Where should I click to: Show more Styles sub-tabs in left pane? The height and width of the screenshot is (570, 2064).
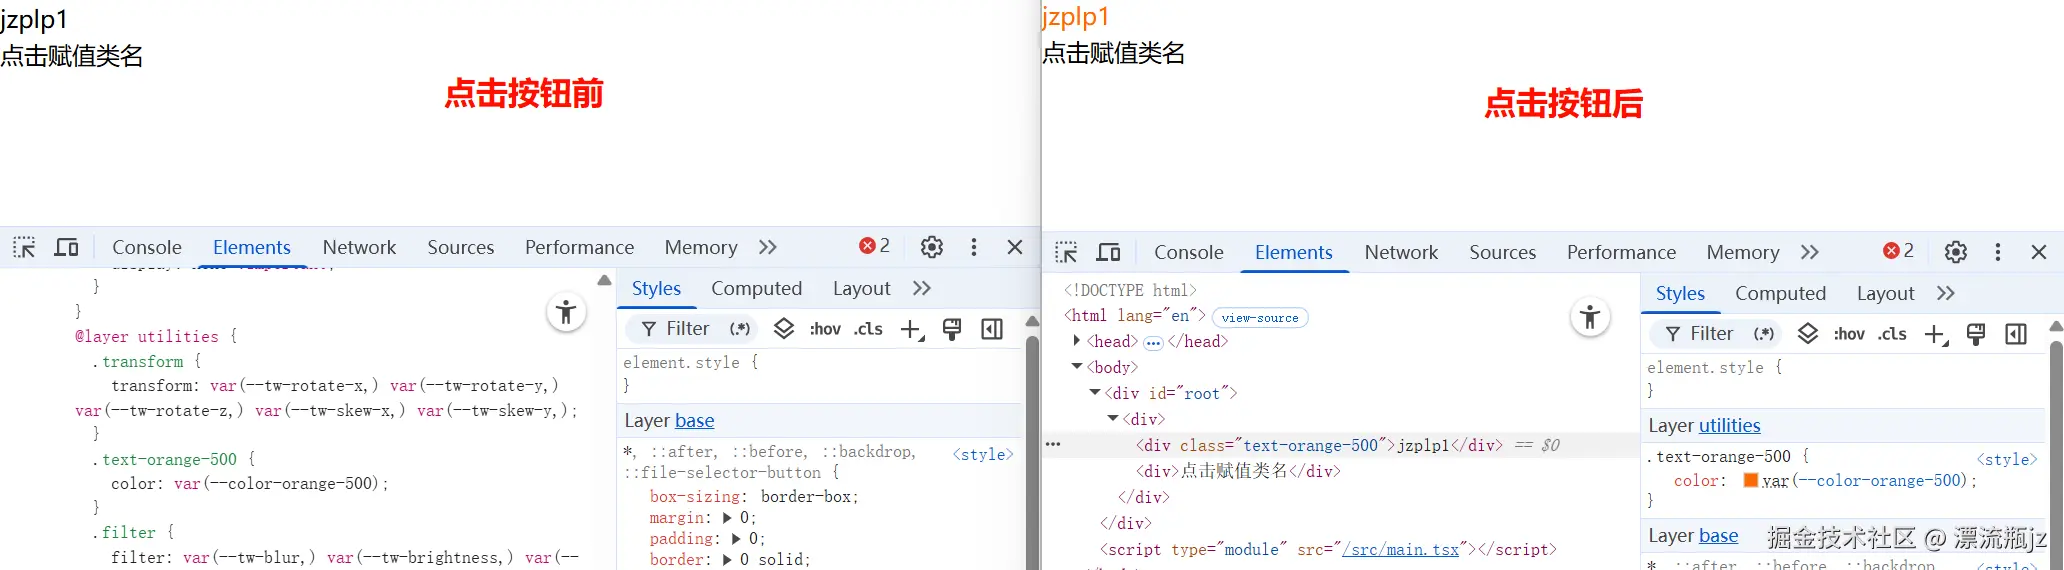tap(922, 288)
